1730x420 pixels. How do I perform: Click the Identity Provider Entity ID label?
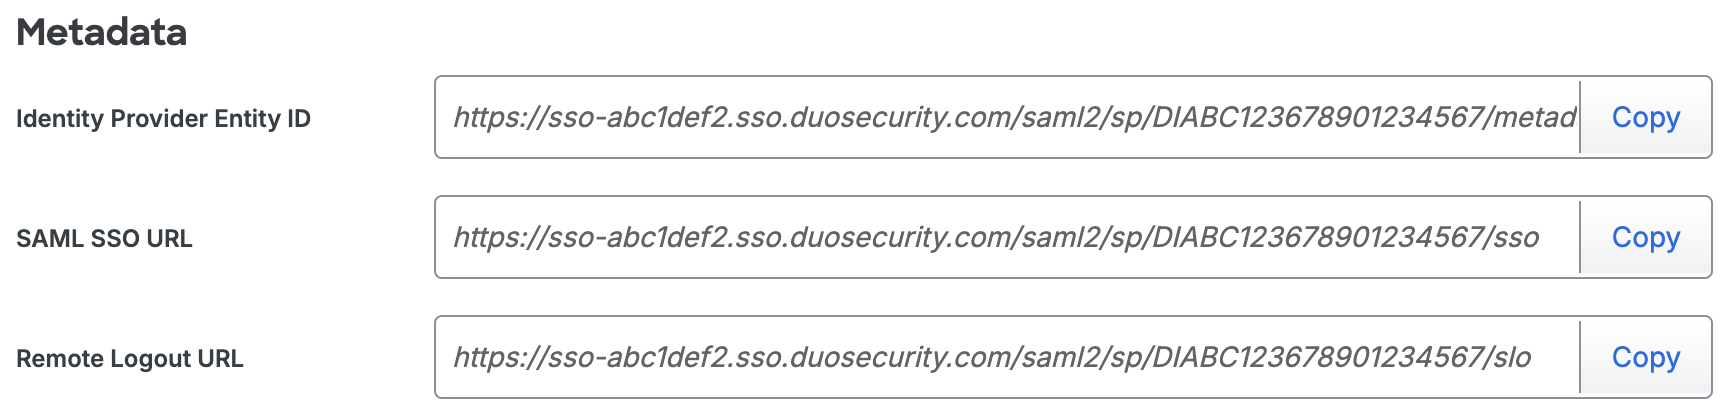click(x=163, y=119)
